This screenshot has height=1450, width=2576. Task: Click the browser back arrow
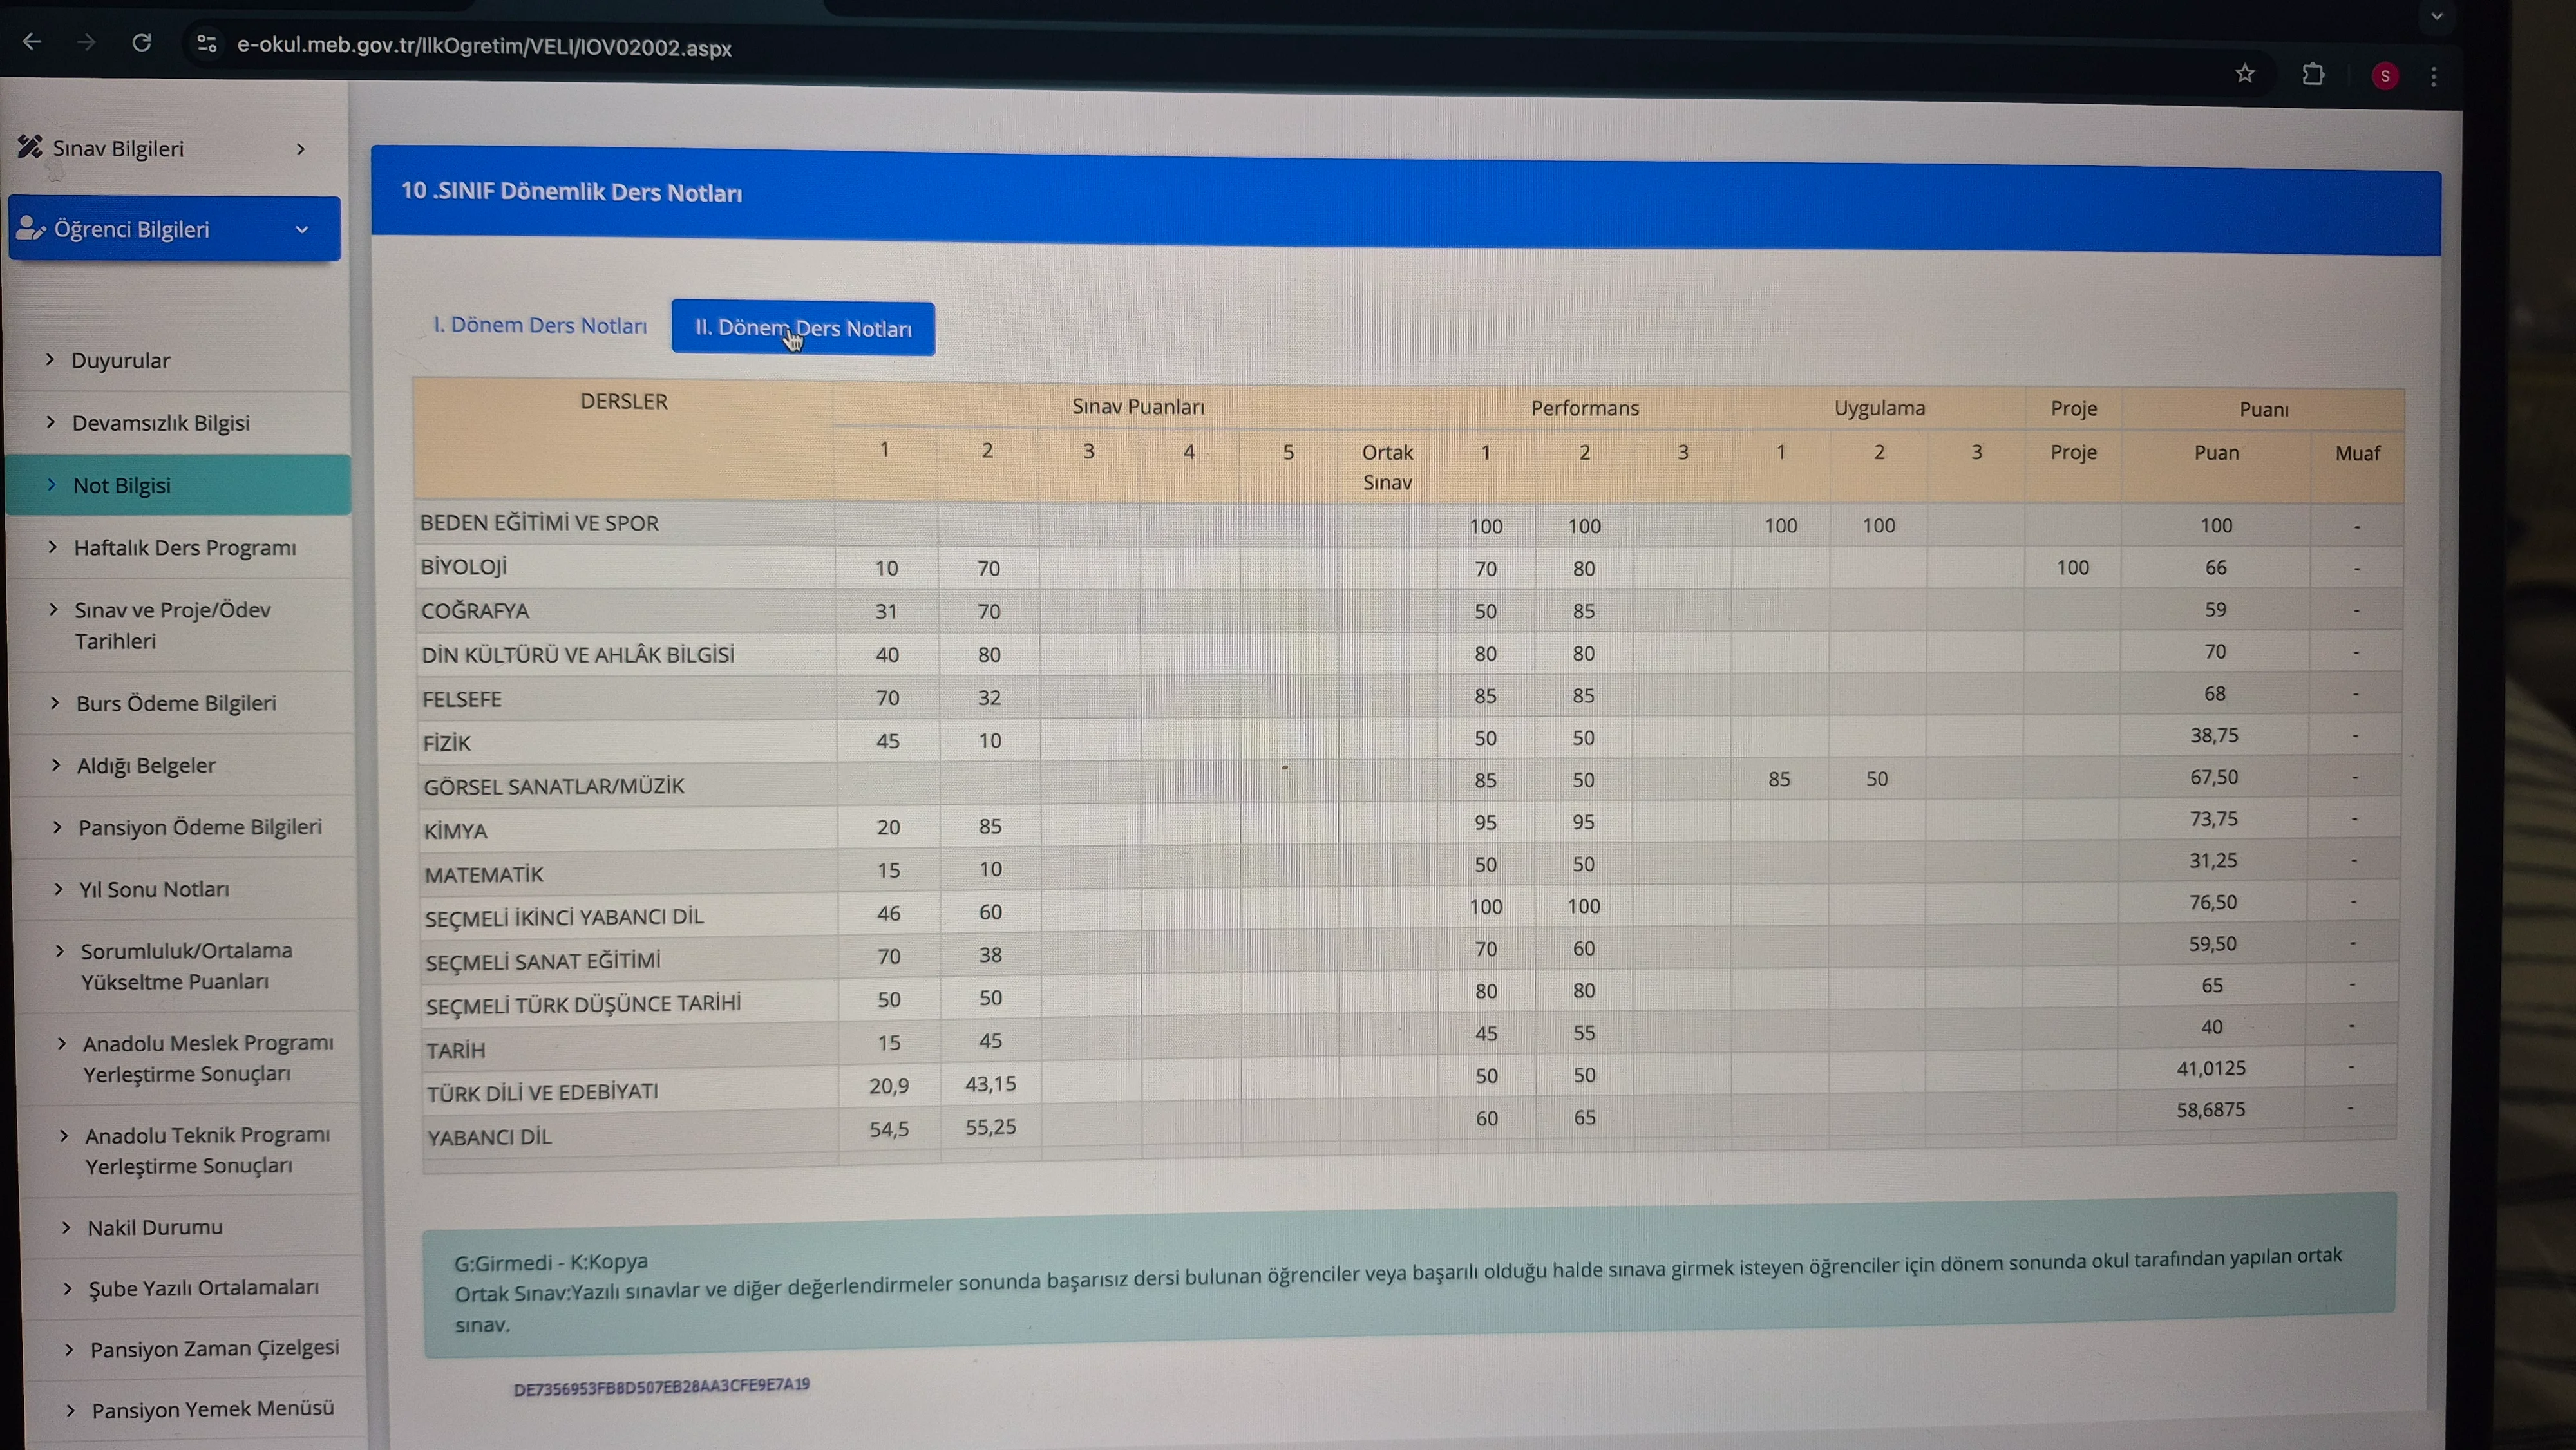pyautogui.click(x=32, y=42)
